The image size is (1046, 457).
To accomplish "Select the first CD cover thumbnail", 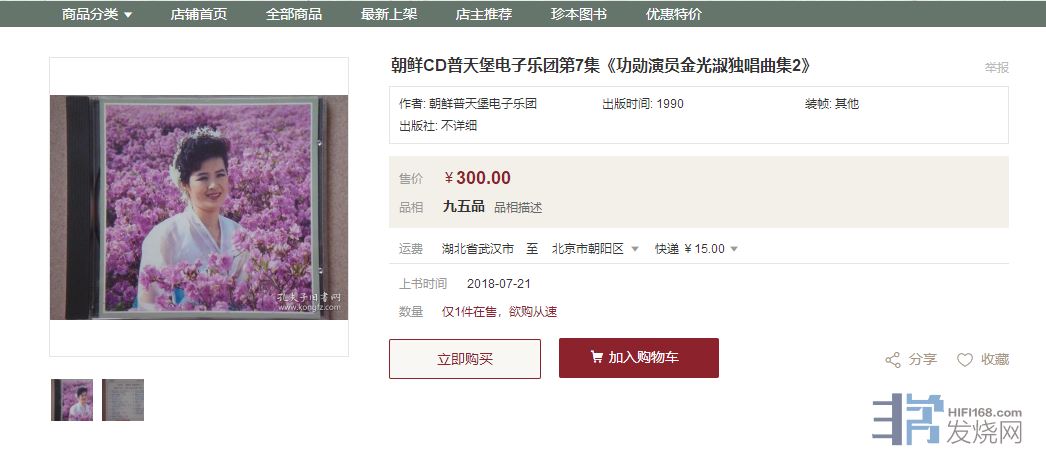I will [x=72, y=400].
